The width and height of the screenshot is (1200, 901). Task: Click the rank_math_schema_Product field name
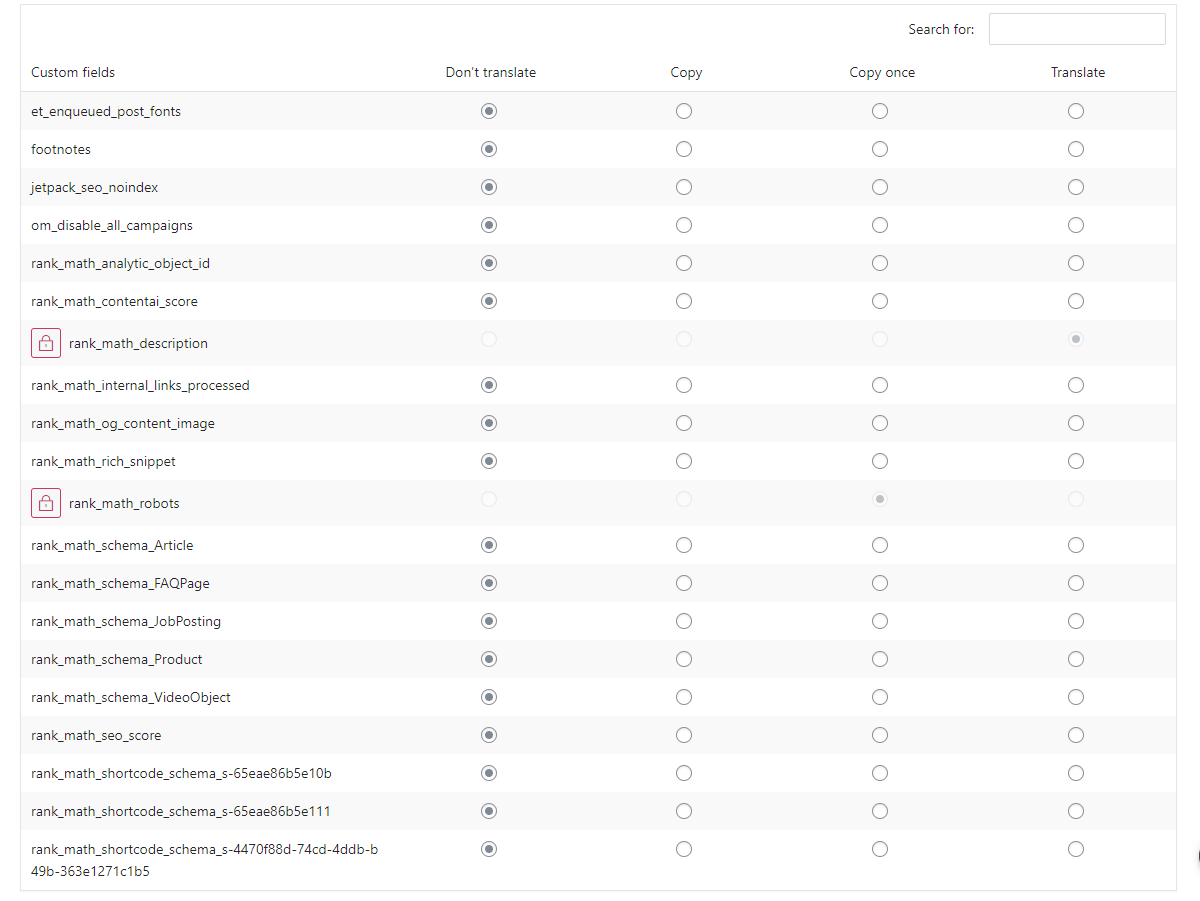click(117, 659)
